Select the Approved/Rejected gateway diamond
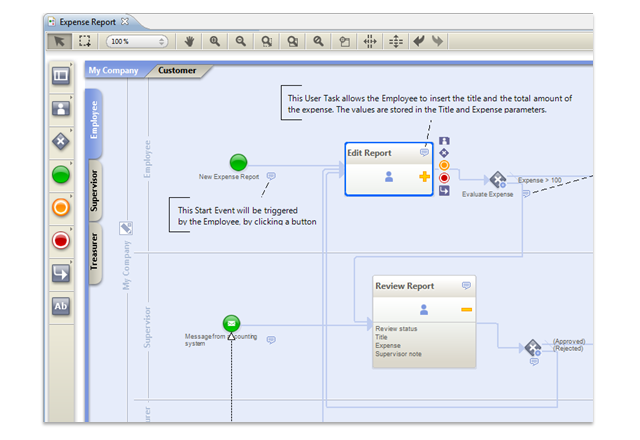This screenshot has width=640, height=440. click(x=533, y=348)
